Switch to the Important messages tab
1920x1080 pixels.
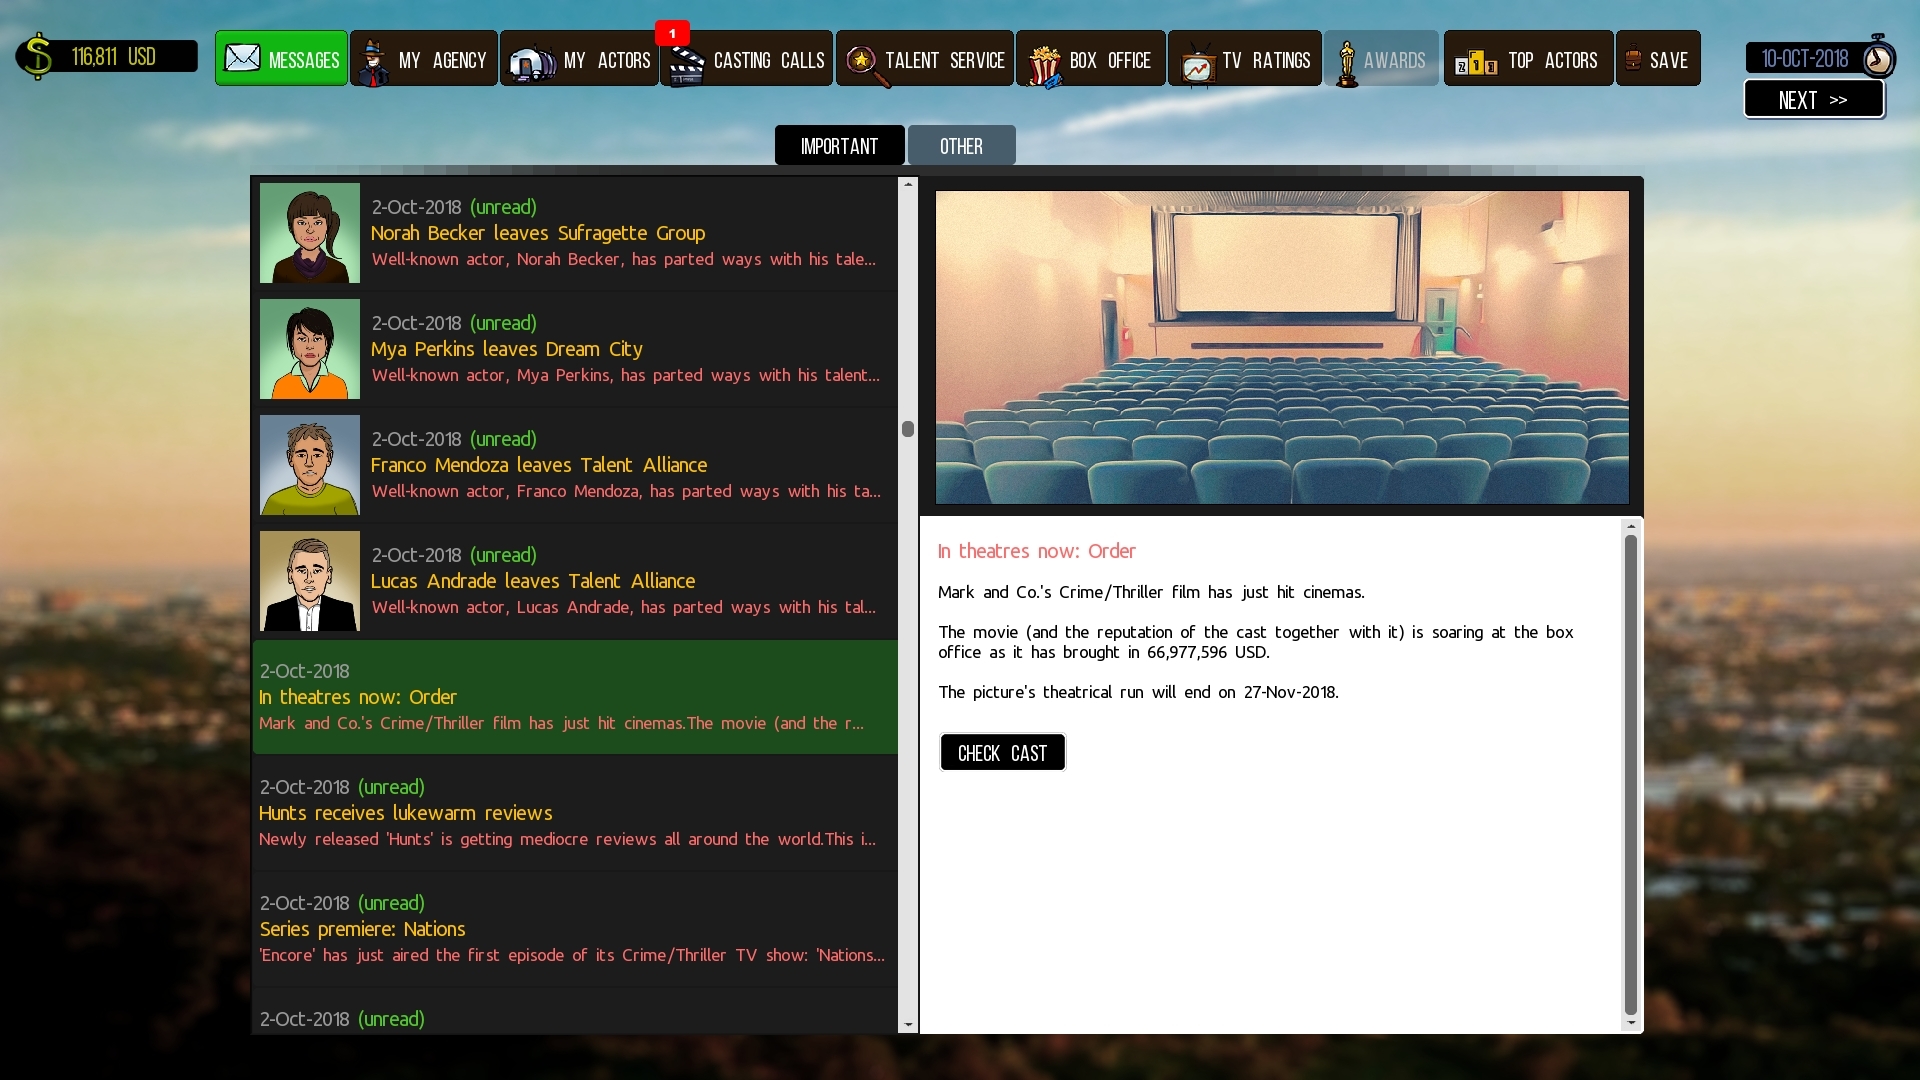[x=839, y=146]
